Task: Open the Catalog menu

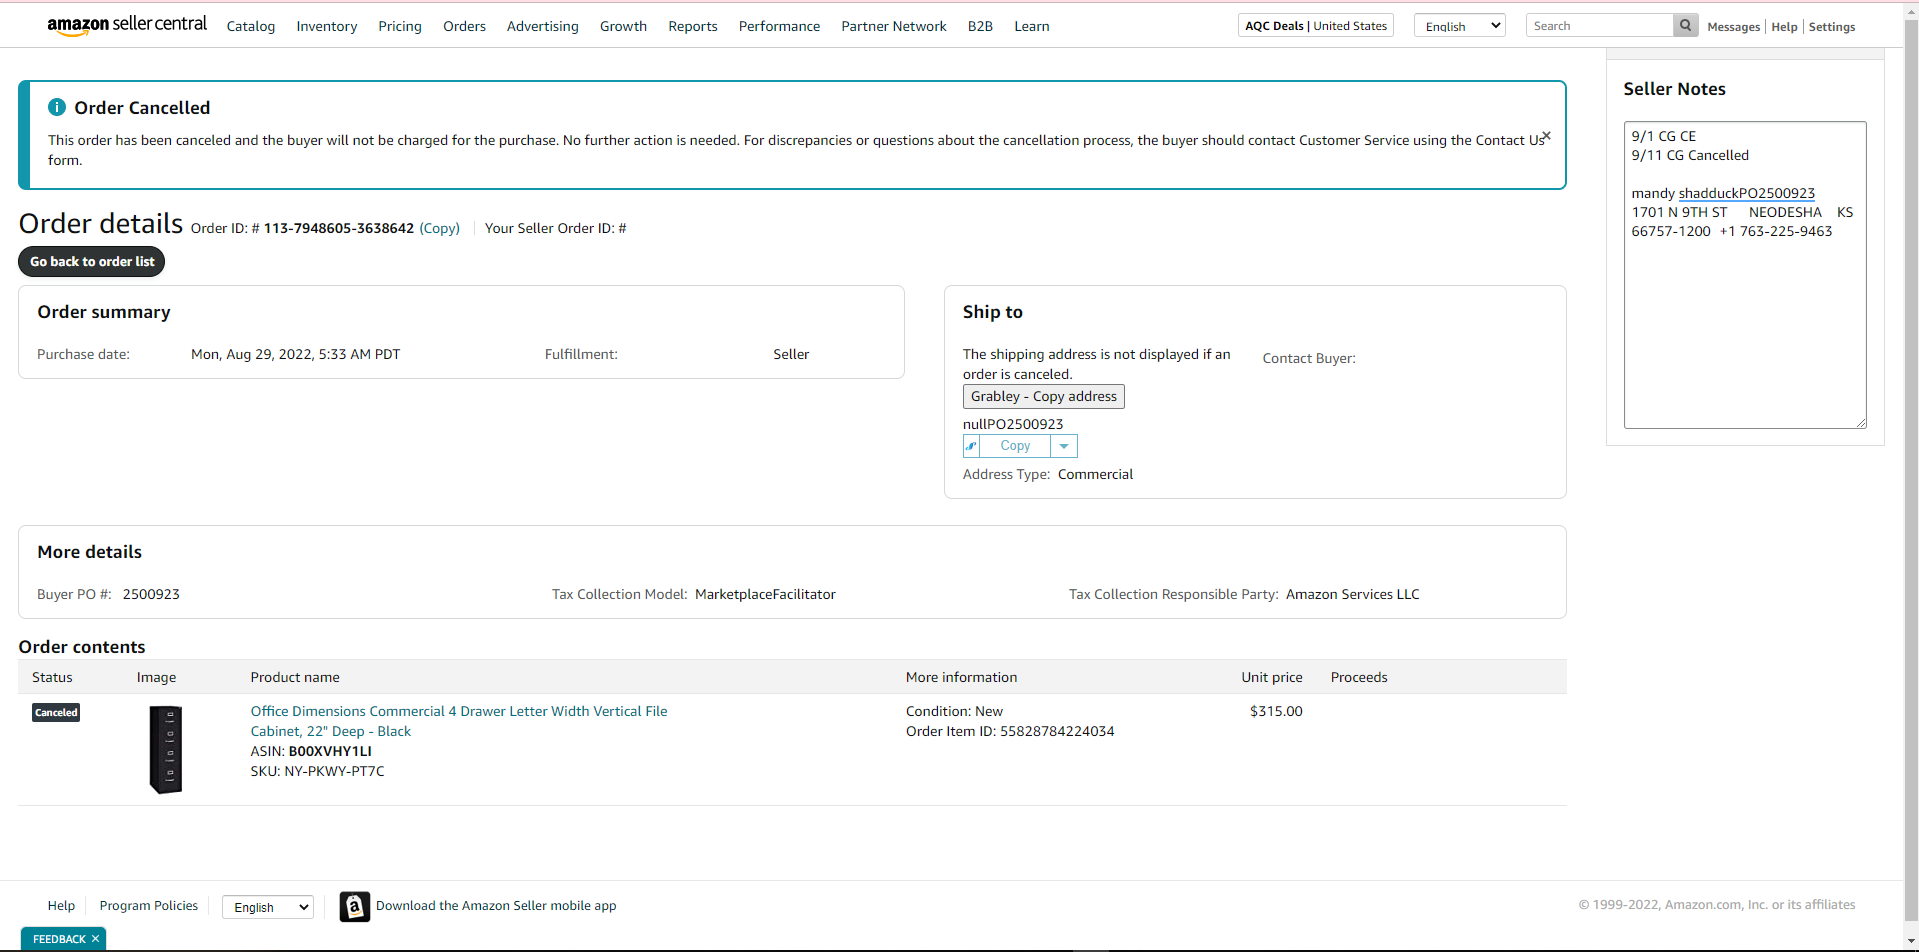Action: pyautogui.click(x=251, y=26)
